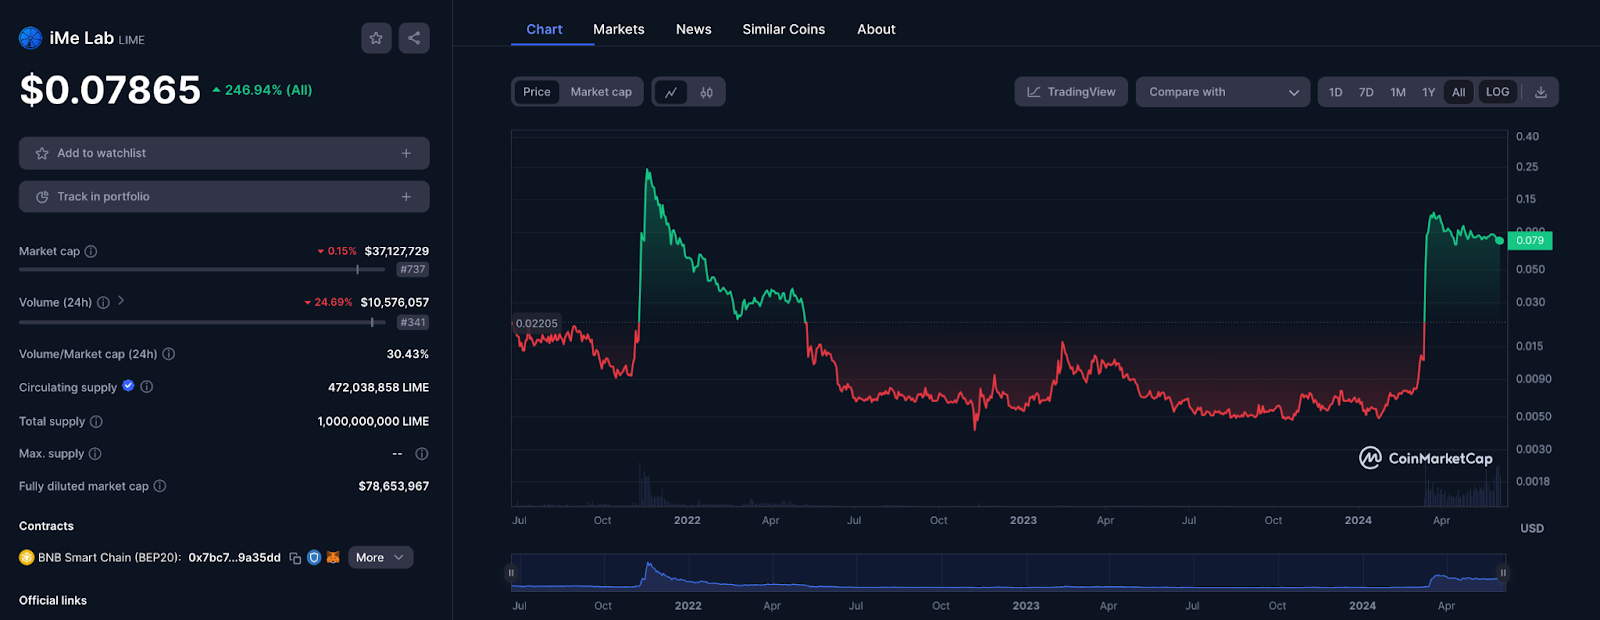Open the share icon button
Screen dimensions: 1600x620
[x=414, y=38]
